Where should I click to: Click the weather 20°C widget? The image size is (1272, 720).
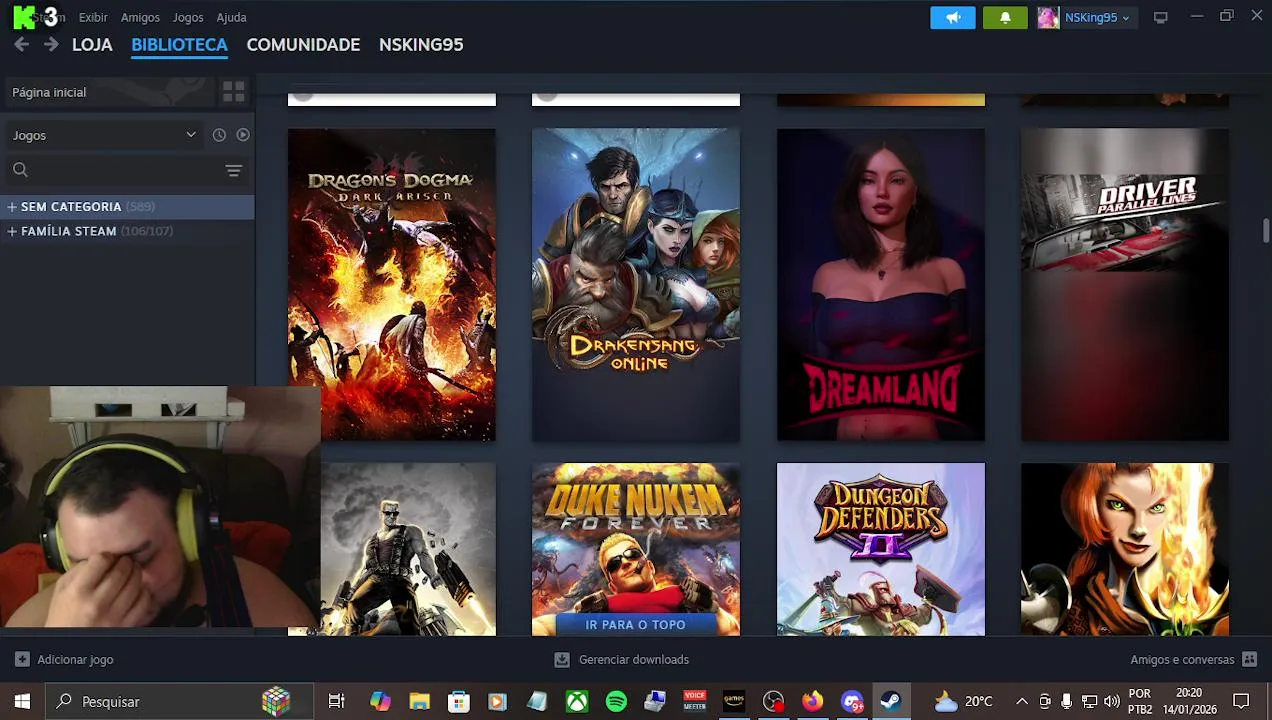(x=964, y=702)
